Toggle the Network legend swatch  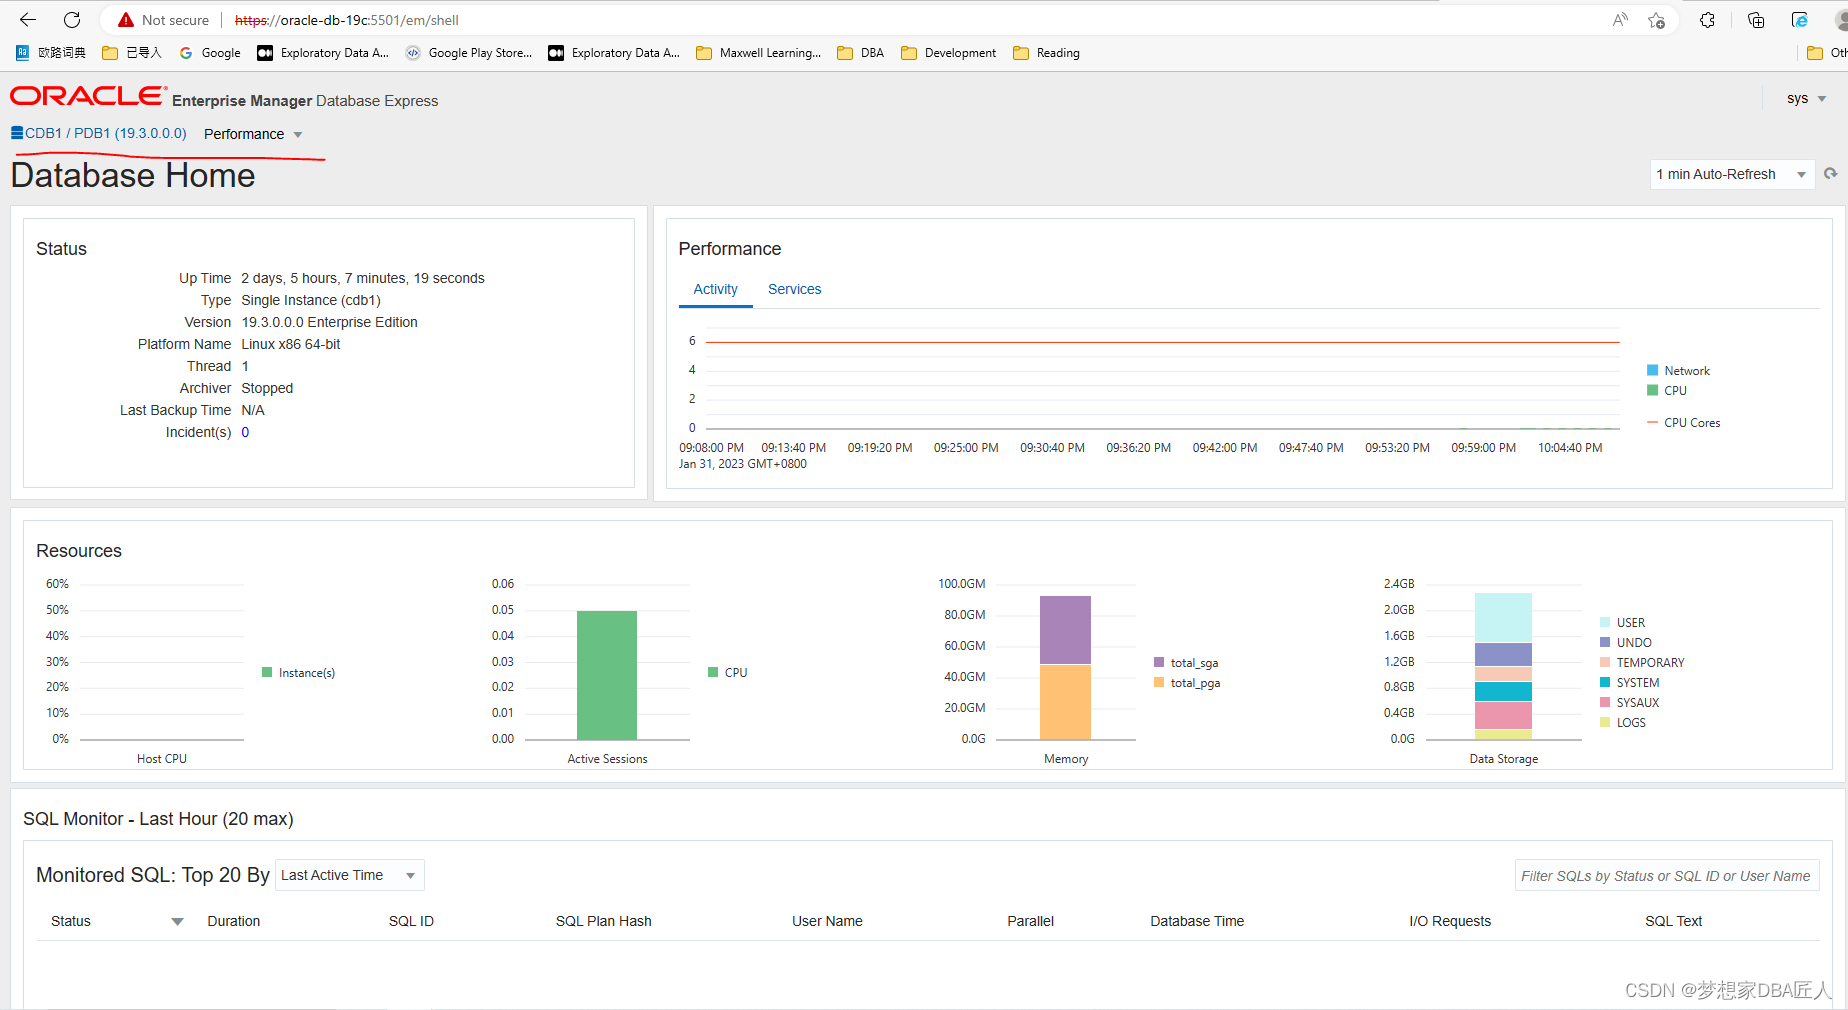[x=1653, y=370]
